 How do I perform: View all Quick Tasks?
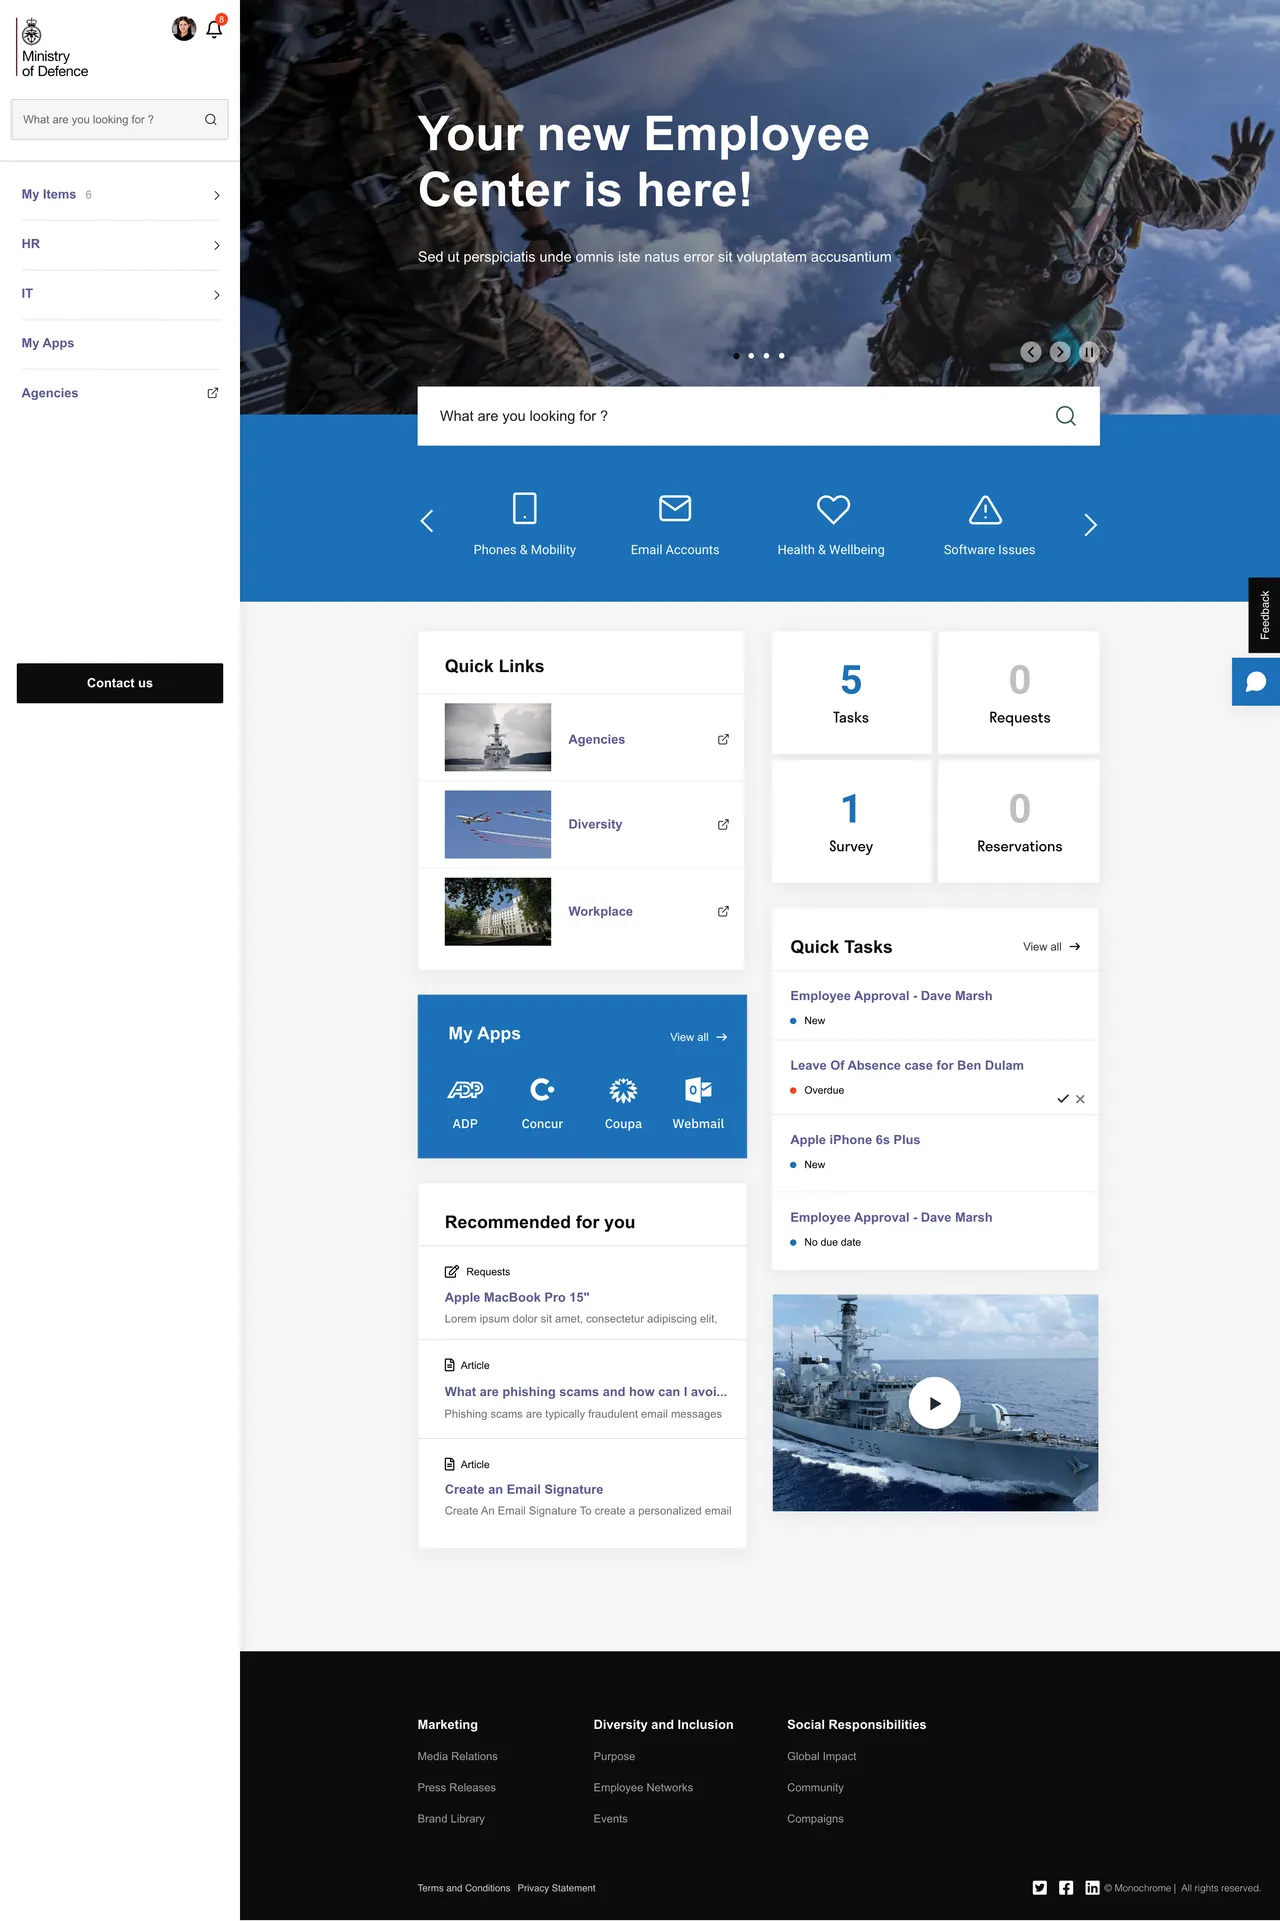coord(1052,947)
